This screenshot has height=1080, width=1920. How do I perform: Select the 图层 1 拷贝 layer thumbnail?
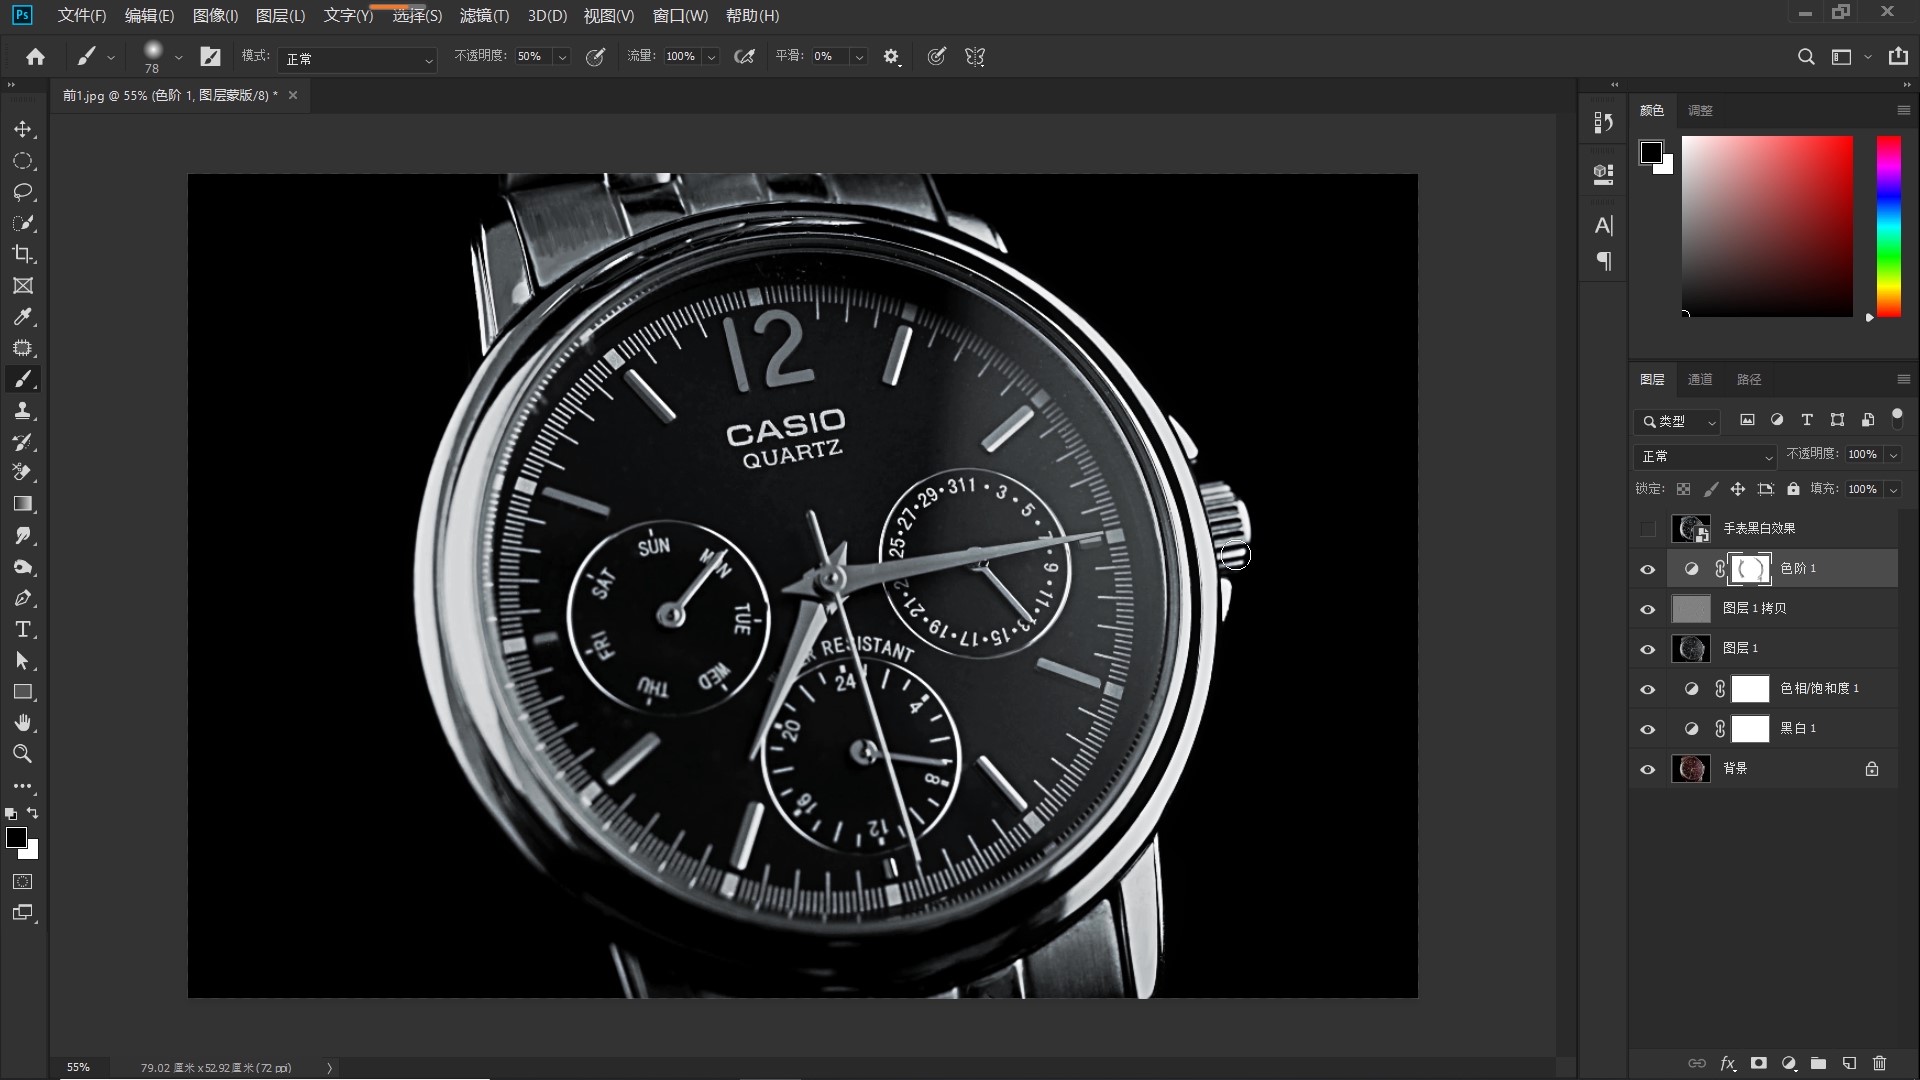tap(1691, 608)
